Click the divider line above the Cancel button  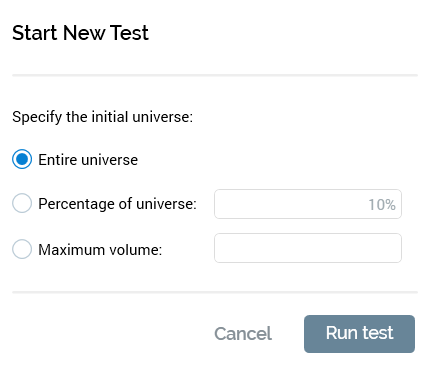click(215, 292)
